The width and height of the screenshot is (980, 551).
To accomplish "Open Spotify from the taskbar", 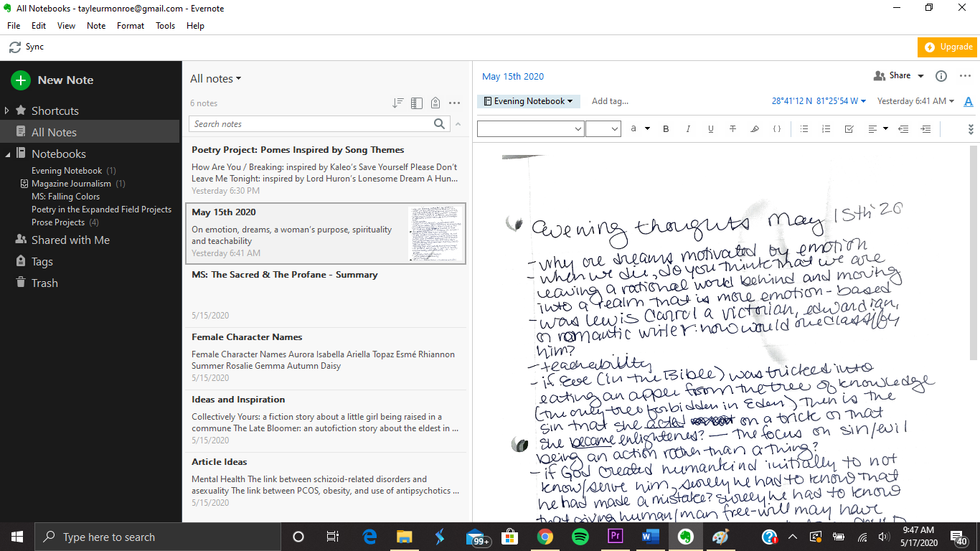I will (580, 537).
